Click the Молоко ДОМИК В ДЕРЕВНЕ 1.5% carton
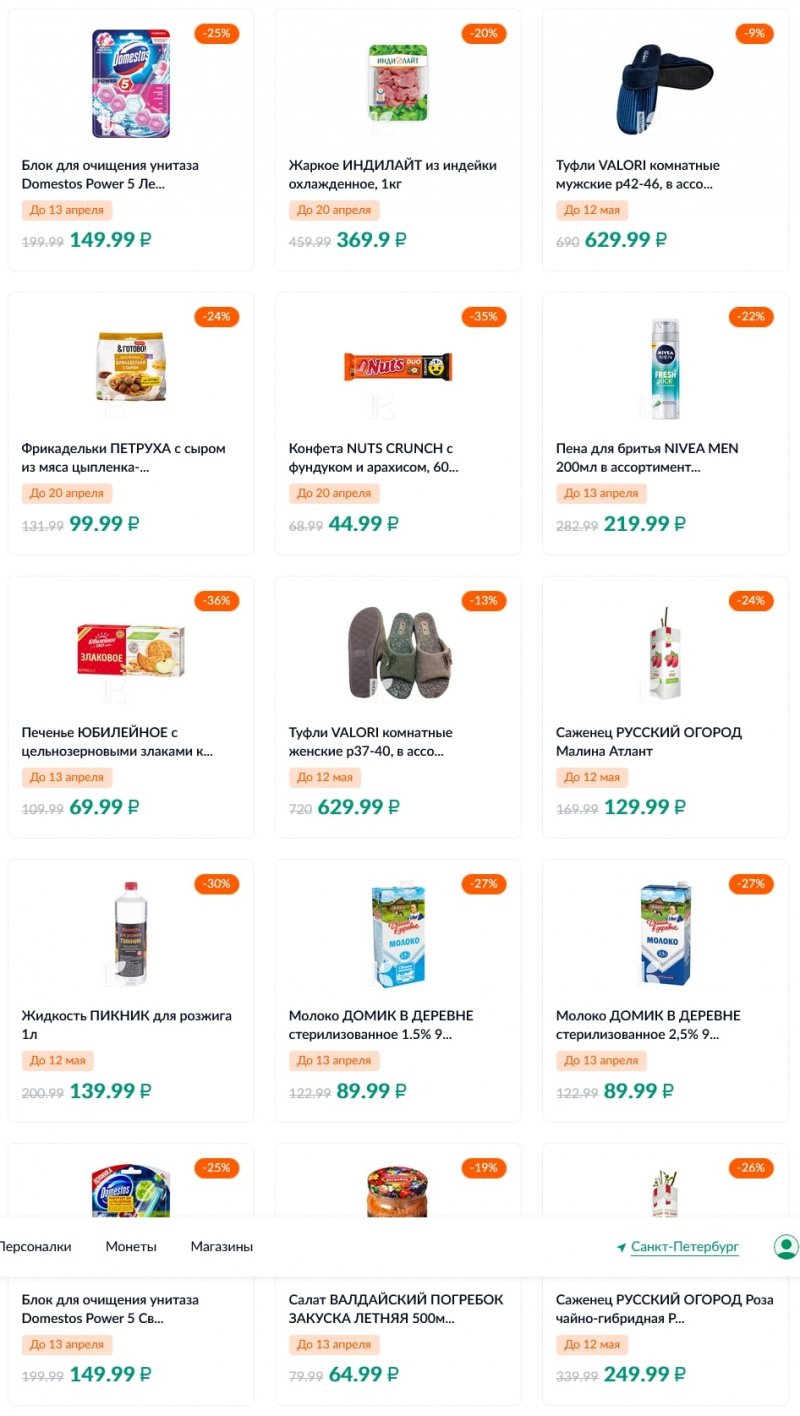The width and height of the screenshot is (800, 1416). click(398, 935)
